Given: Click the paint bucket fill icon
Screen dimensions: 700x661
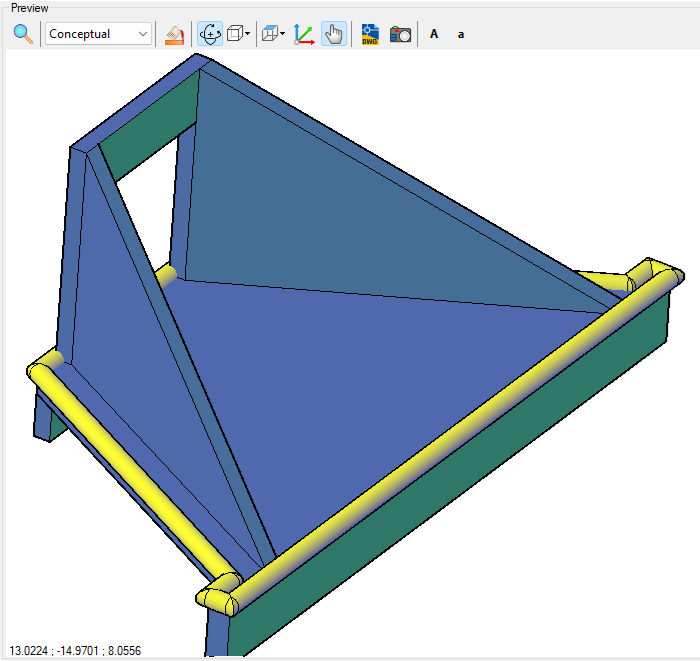Looking at the screenshot, I should [x=175, y=34].
